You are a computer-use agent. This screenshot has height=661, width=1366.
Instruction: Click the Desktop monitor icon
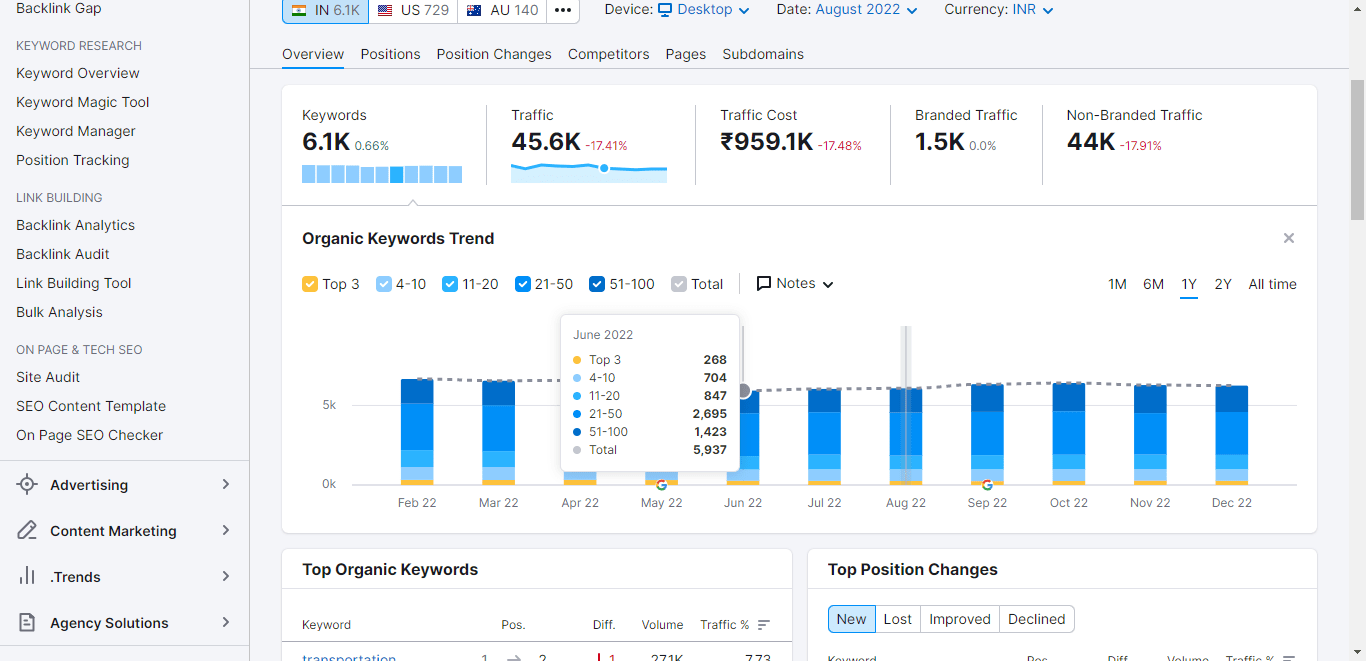click(665, 10)
